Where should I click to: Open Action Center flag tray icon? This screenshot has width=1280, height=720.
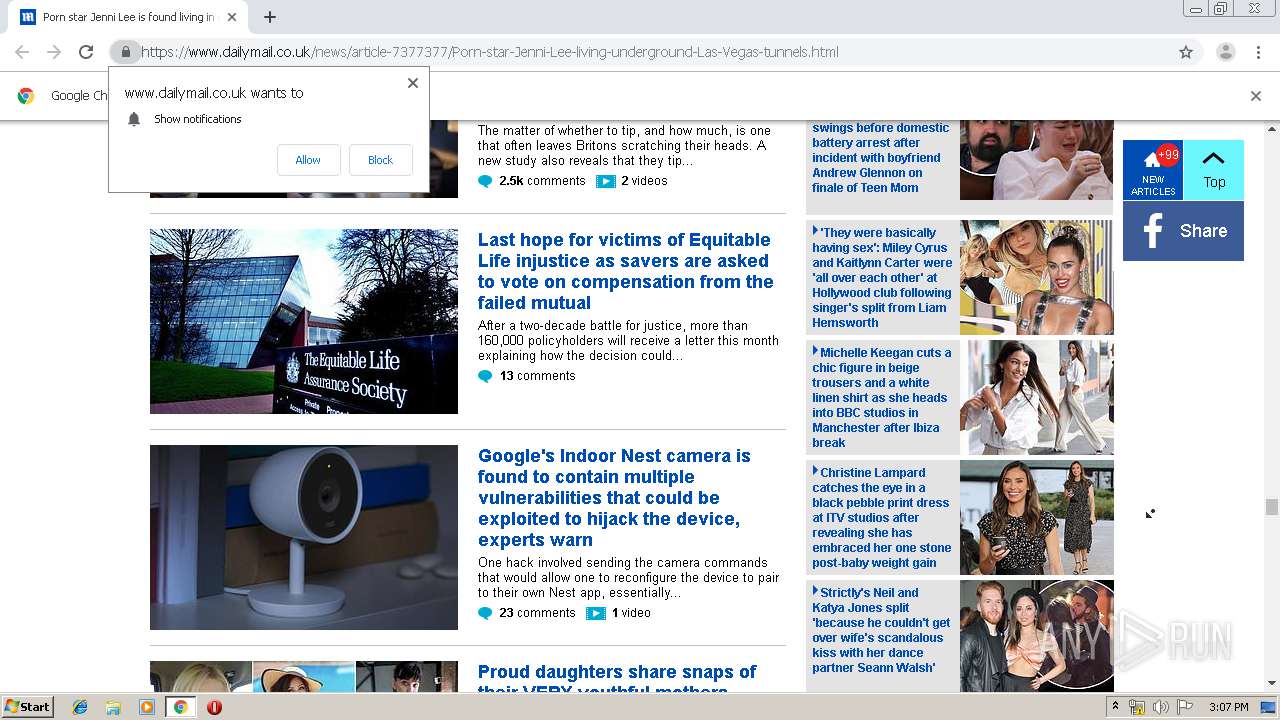pos(1185,707)
